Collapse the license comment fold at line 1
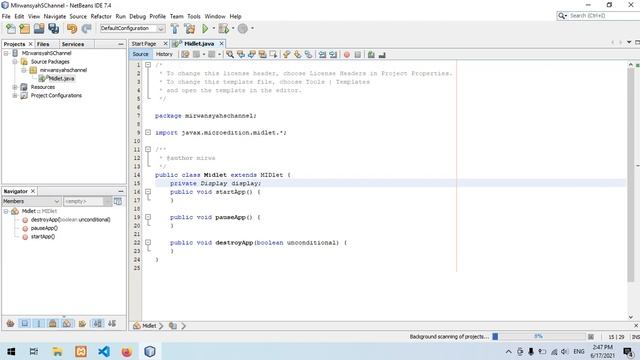Screen dimensions: 640x360 [148, 65]
